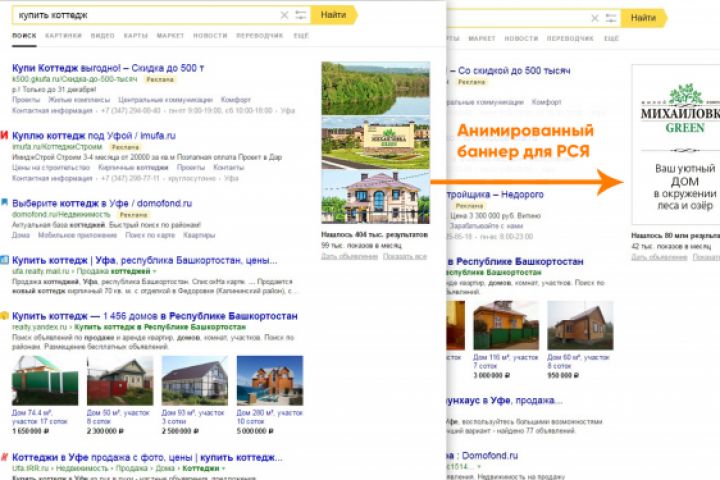Click Михайловка Green animated banner in right window
This screenshot has width=720, height=480.
click(676, 145)
